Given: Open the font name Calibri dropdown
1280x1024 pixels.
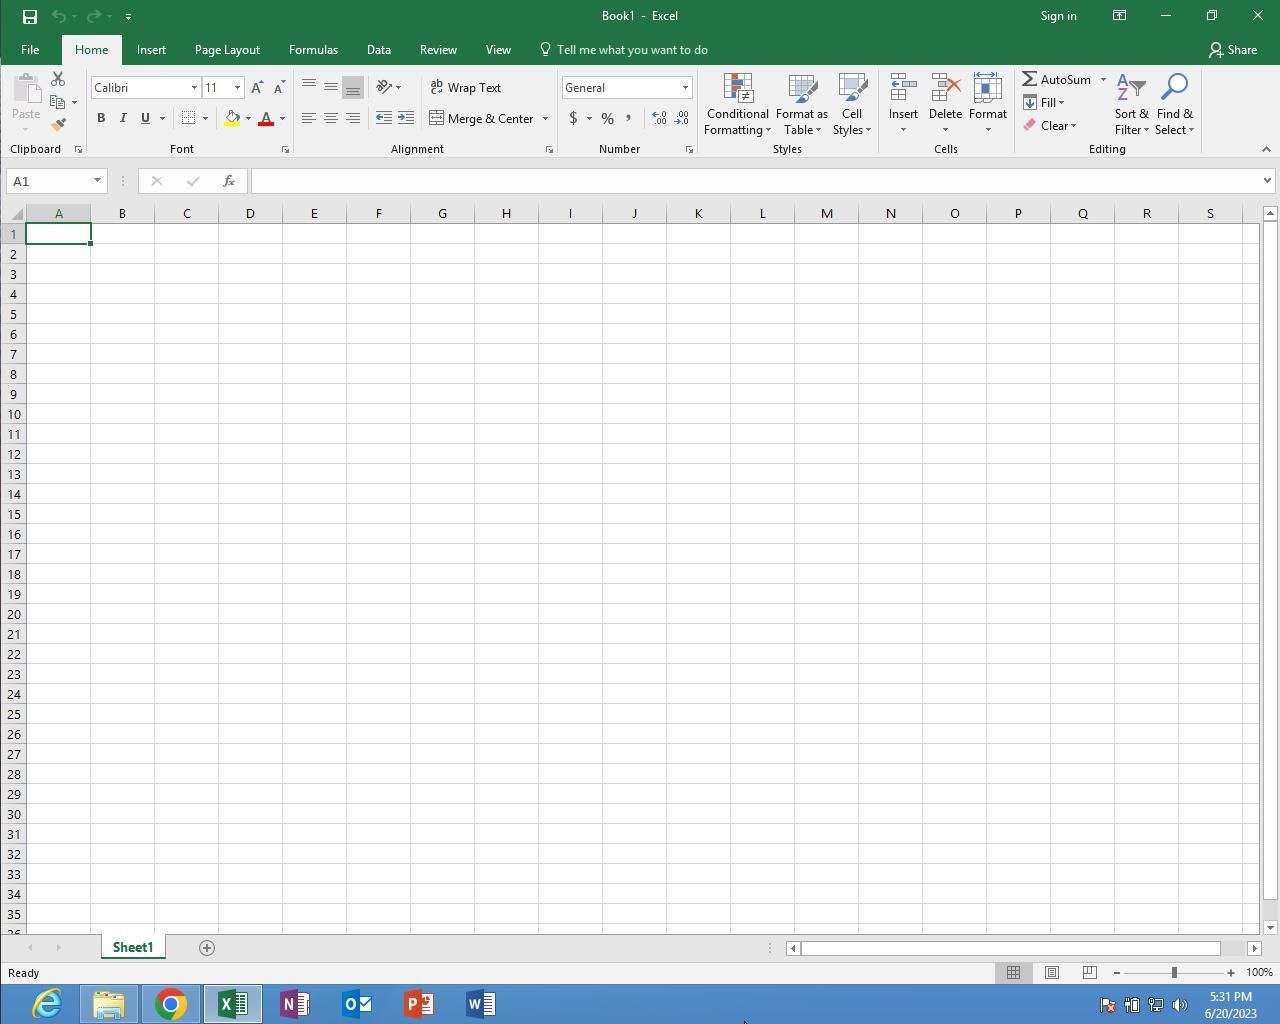Looking at the screenshot, I should pos(194,88).
